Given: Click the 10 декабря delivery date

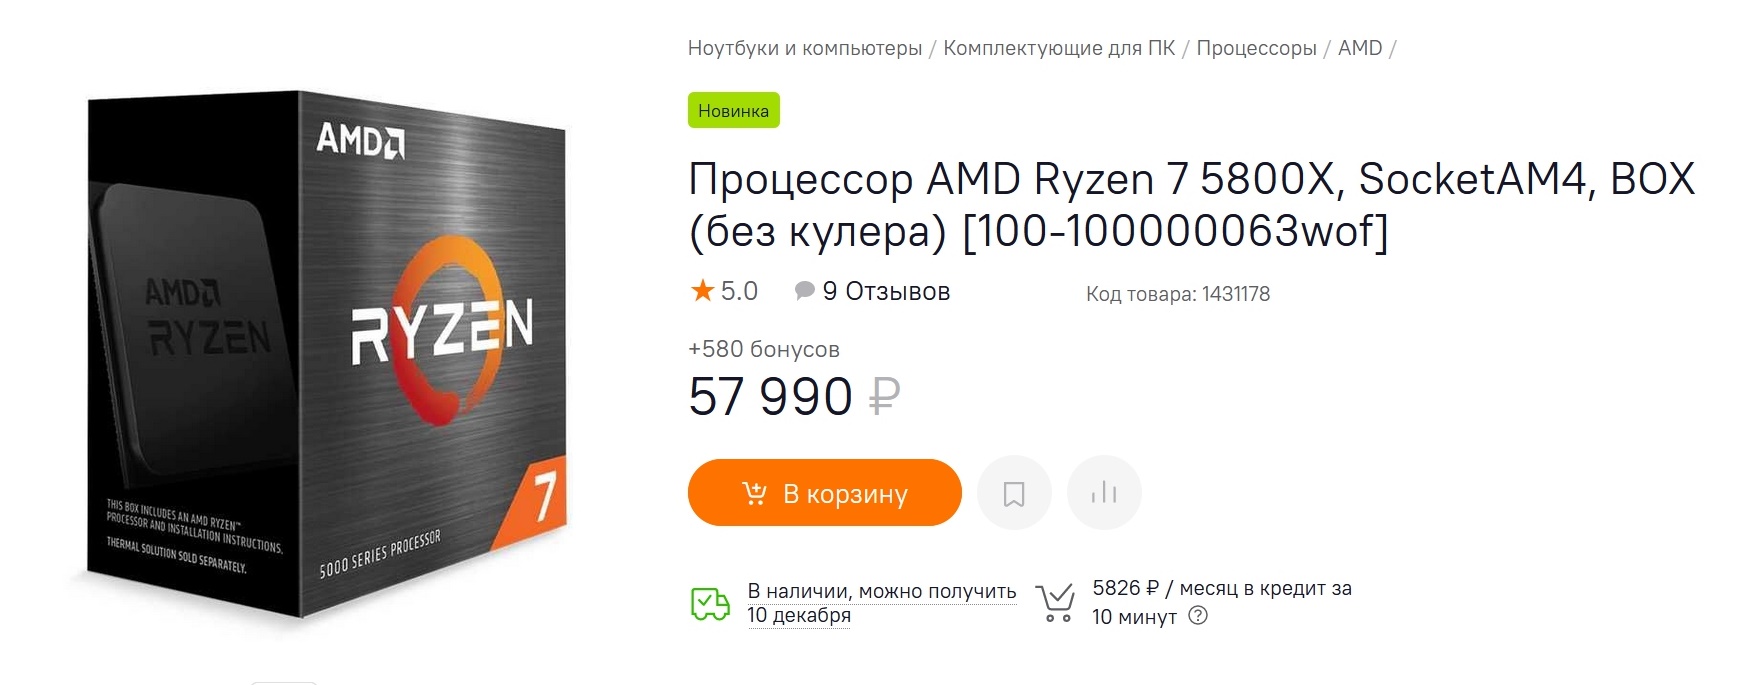Looking at the screenshot, I should point(799,616).
